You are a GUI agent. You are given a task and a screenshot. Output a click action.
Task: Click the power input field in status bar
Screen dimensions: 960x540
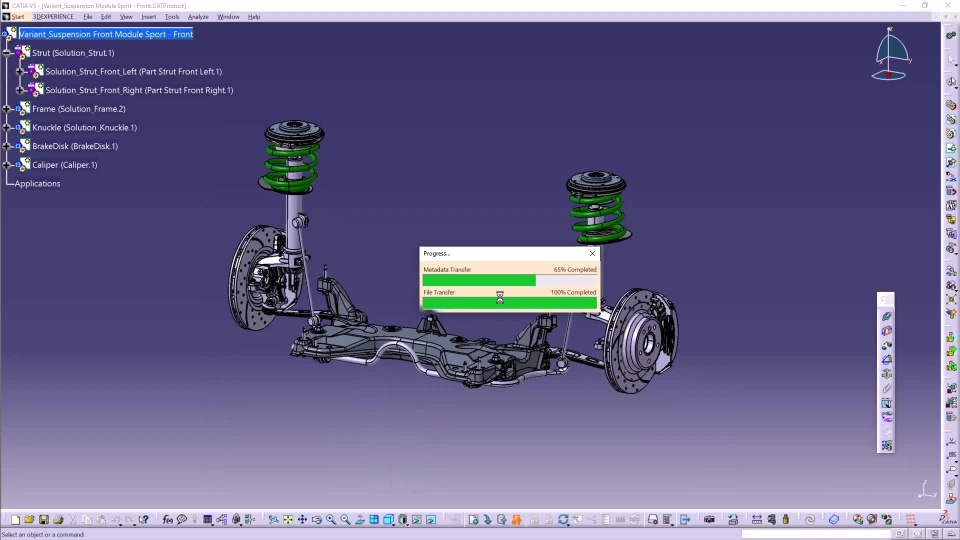pyautogui.click(x=816, y=534)
